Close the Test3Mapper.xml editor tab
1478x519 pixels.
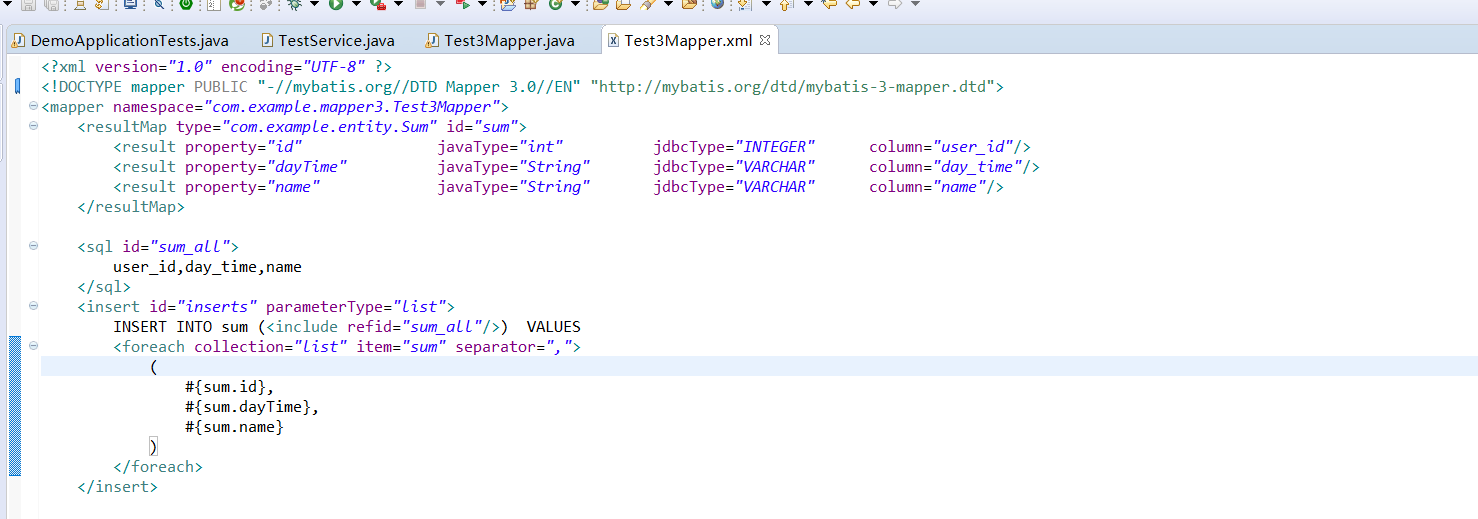pos(765,40)
